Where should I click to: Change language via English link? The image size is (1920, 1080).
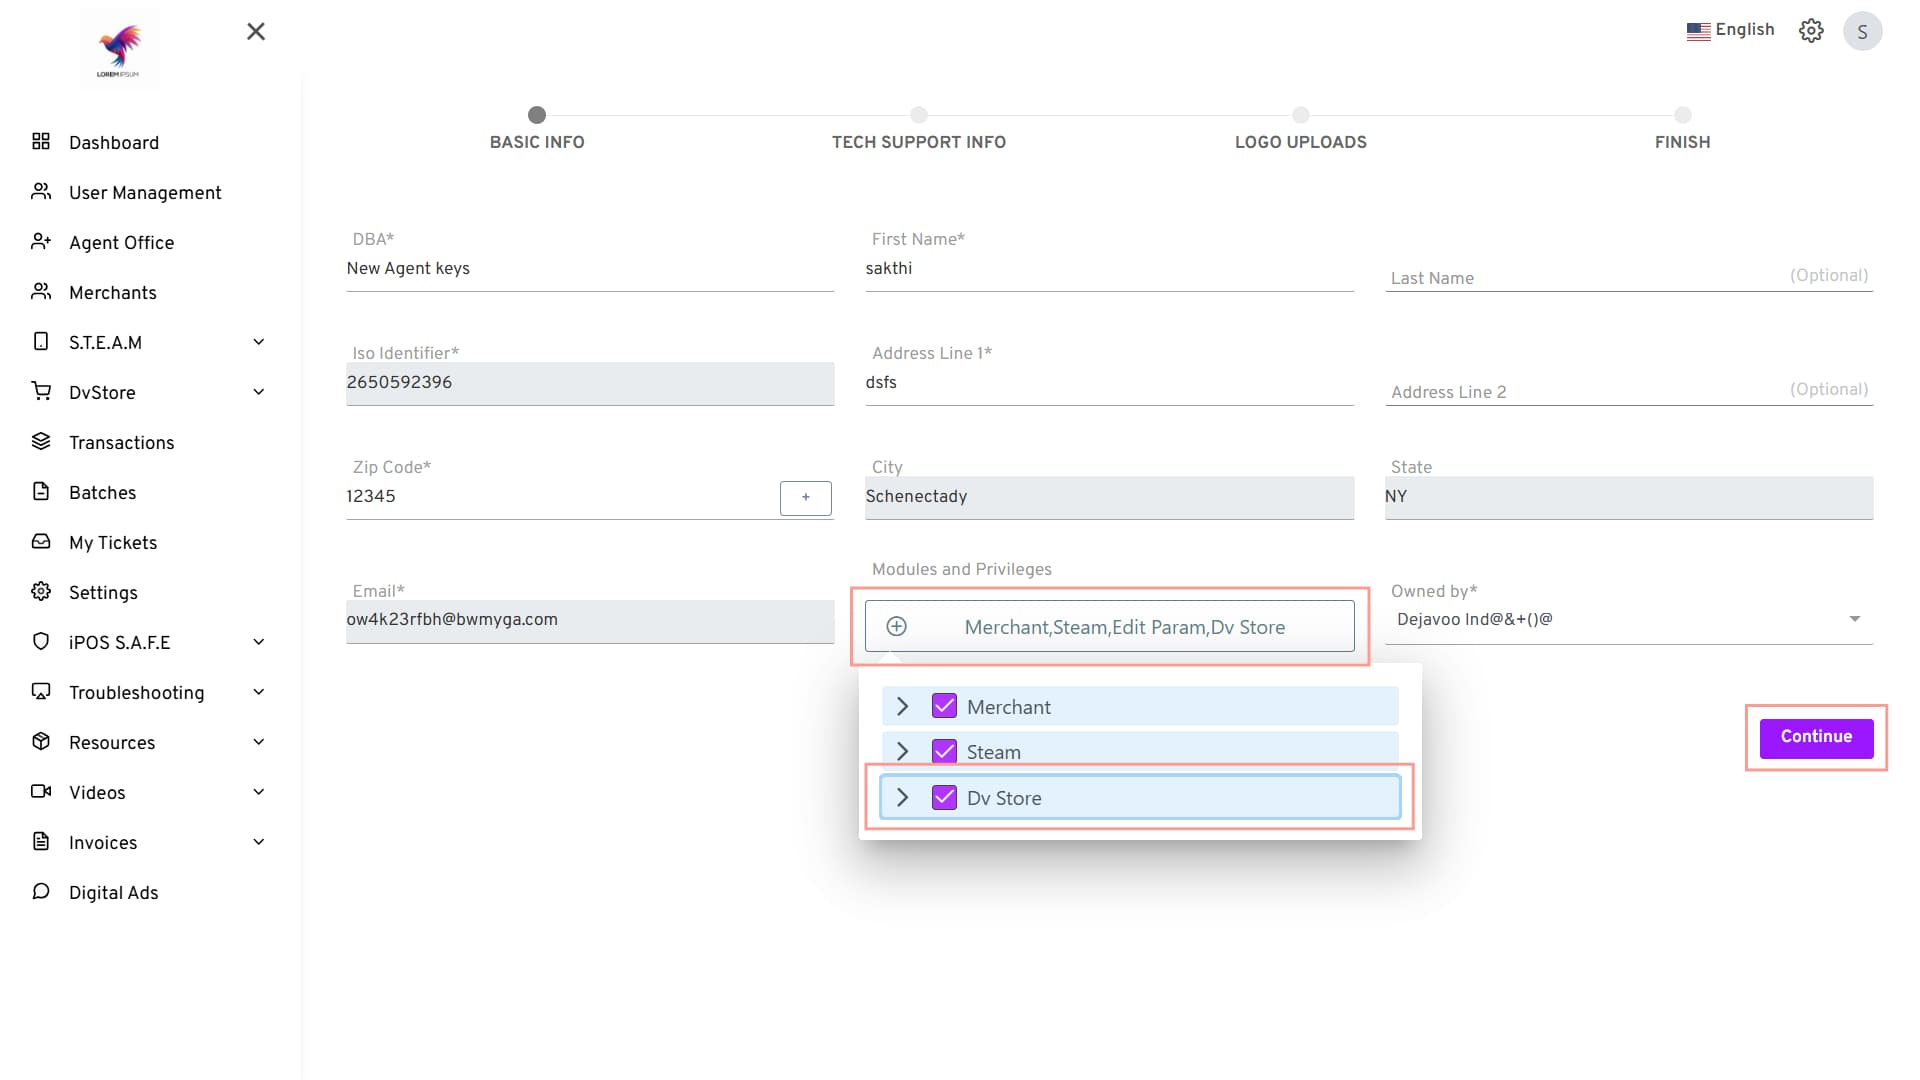click(1744, 30)
